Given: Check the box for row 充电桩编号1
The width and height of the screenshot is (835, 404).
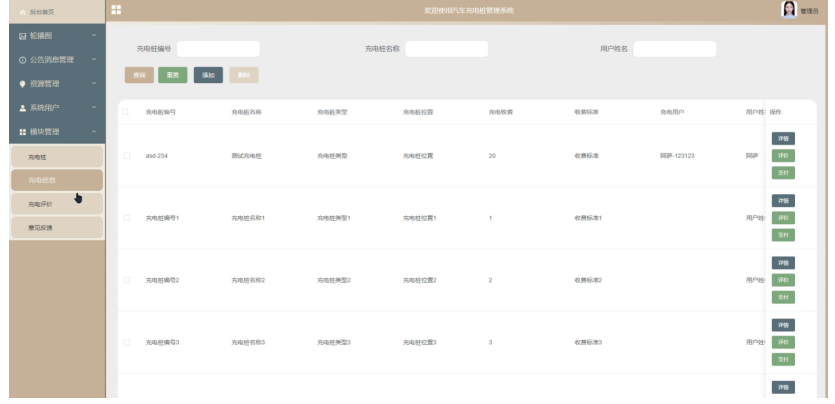Looking at the screenshot, I should click(x=127, y=218).
